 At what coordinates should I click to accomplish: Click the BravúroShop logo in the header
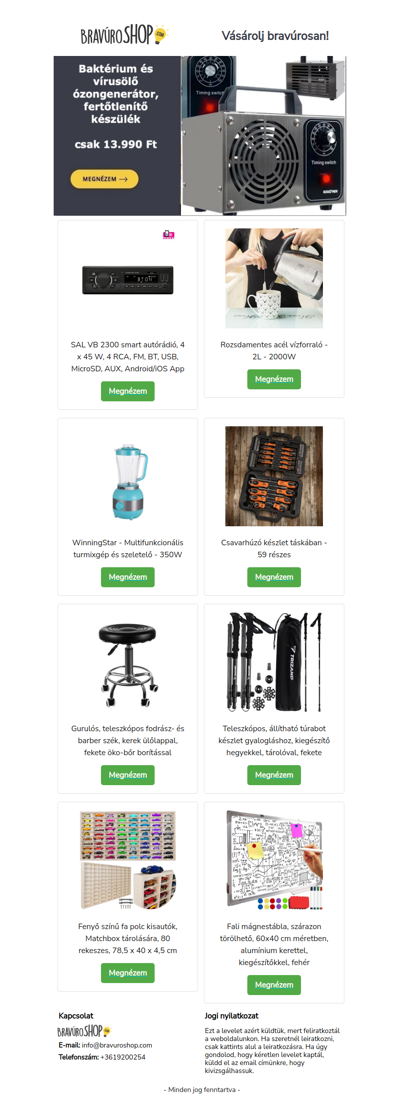[125, 34]
